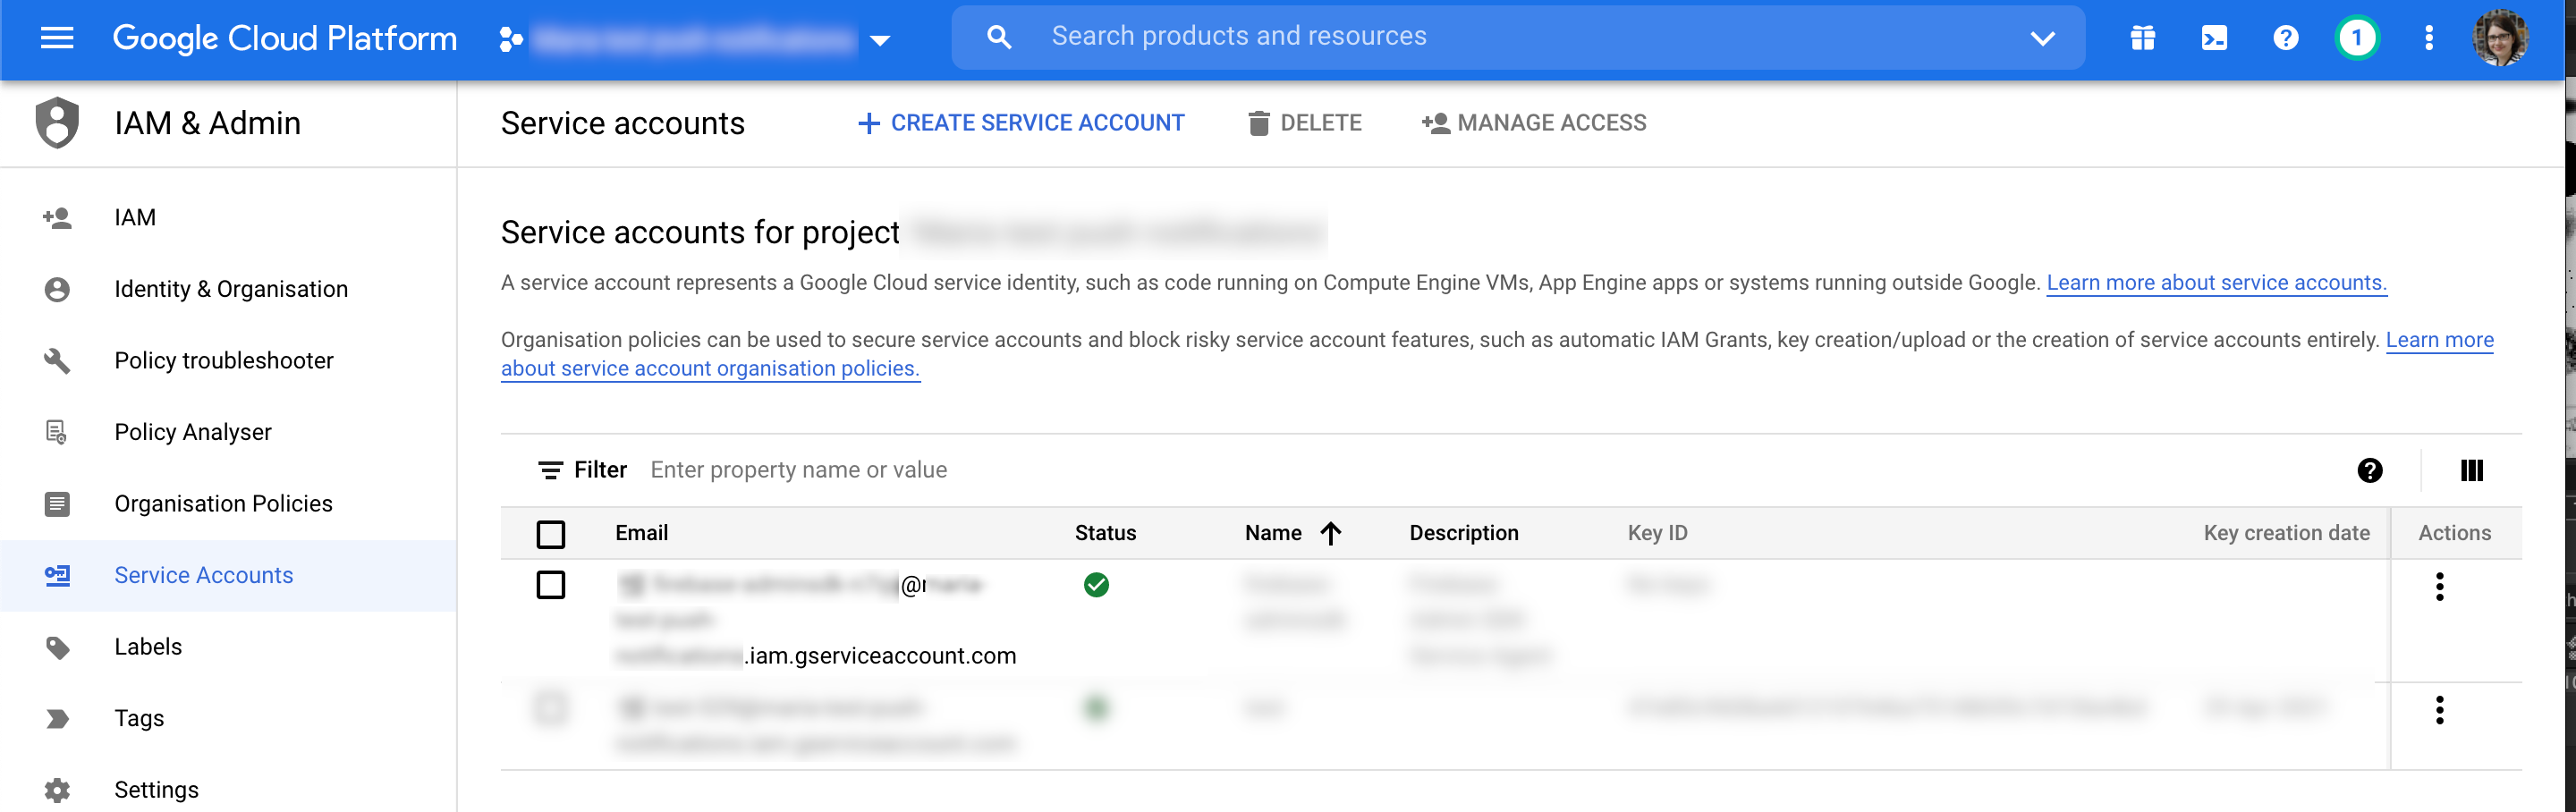2576x812 pixels.
Task: Click the Policy Analyser document icon
Action: (57, 432)
